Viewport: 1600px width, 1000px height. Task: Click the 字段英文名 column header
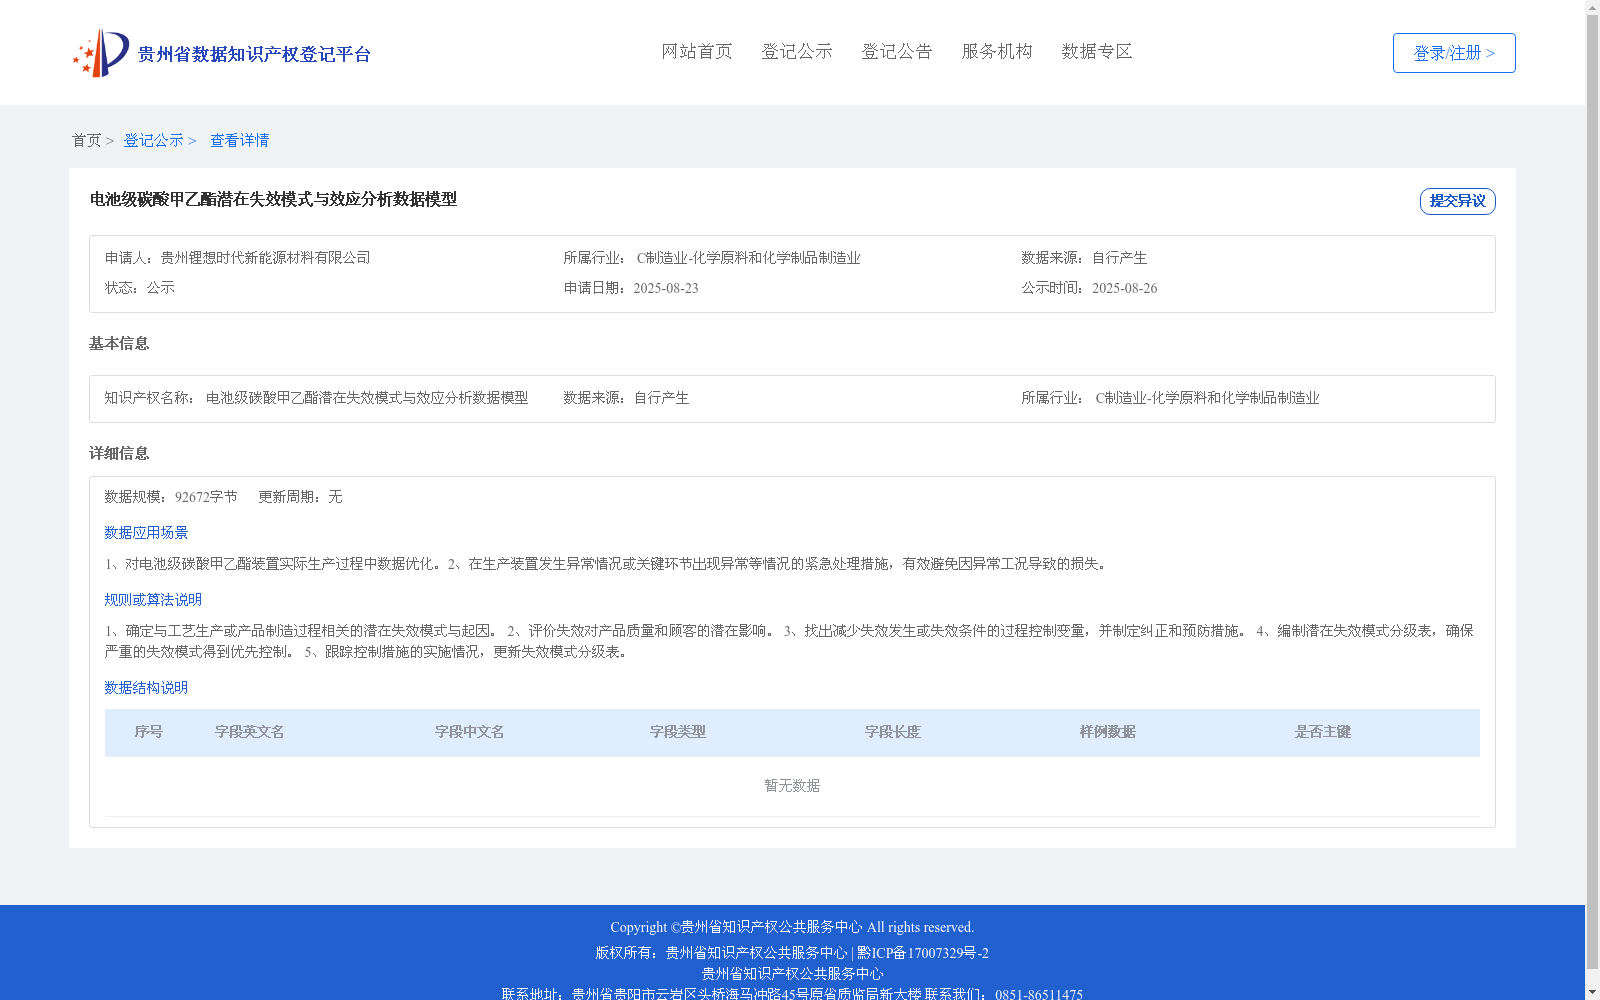pos(249,732)
